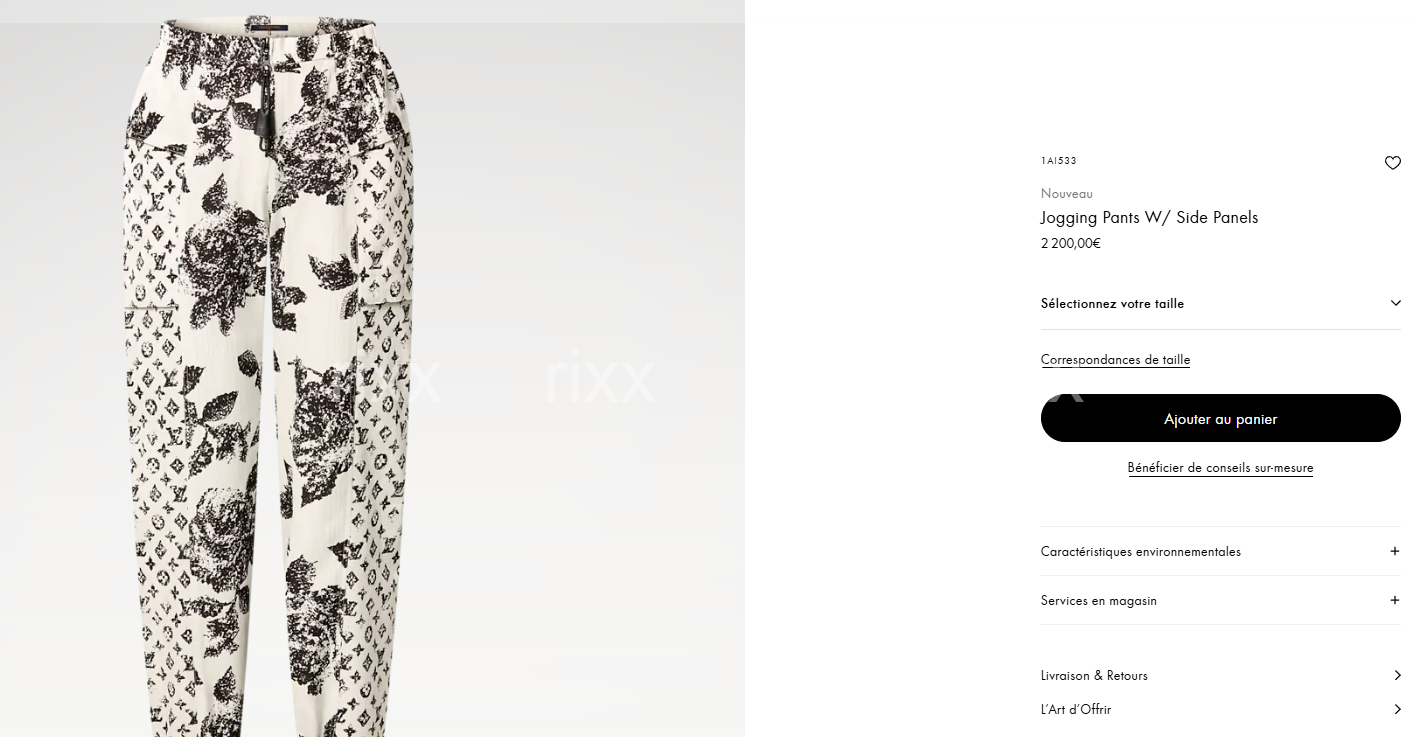Click the plus icon next to Caractéristiques environnementales
Viewport: 1414px width, 737px height.
pyautogui.click(x=1394, y=551)
